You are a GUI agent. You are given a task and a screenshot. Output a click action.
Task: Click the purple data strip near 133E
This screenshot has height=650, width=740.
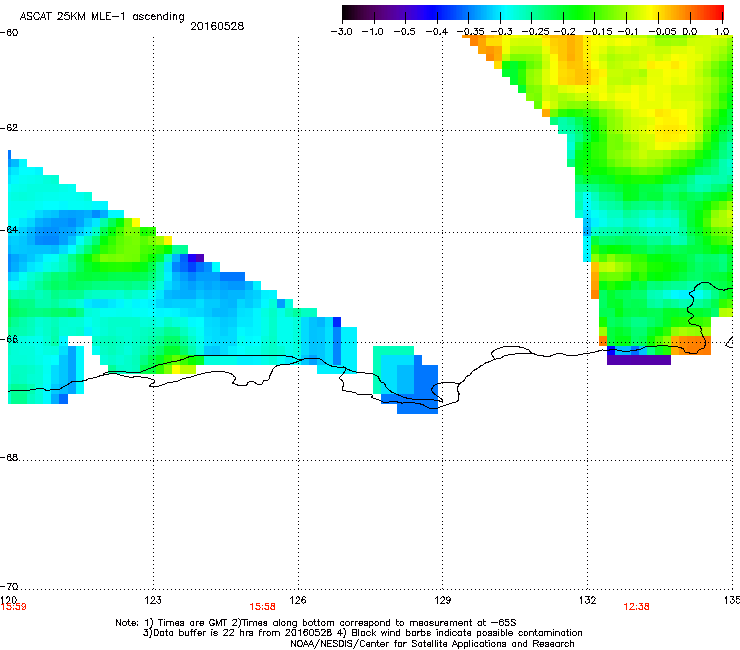click(x=639, y=360)
